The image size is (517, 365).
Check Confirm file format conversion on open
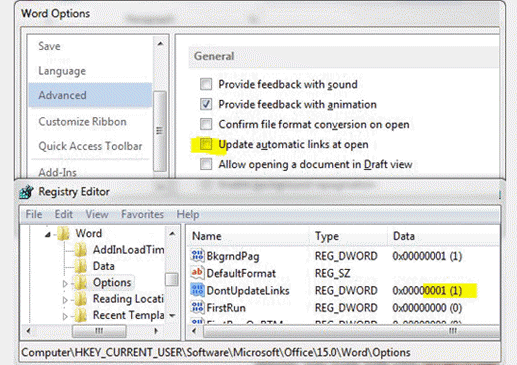point(206,124)
